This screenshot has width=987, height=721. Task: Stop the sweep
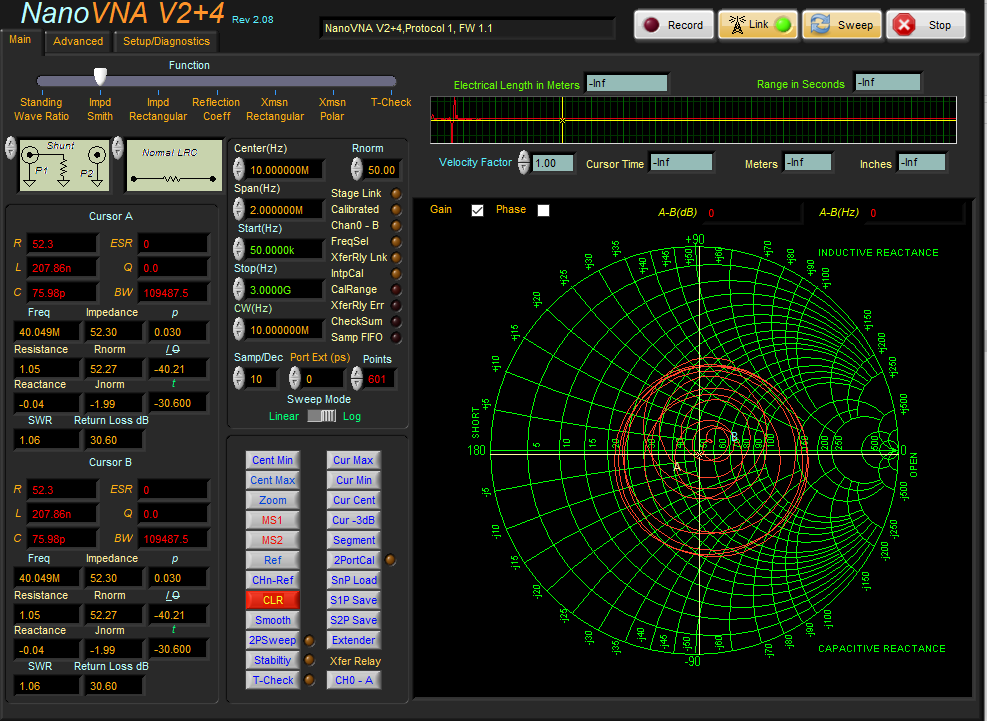click(x=926, y=25)
